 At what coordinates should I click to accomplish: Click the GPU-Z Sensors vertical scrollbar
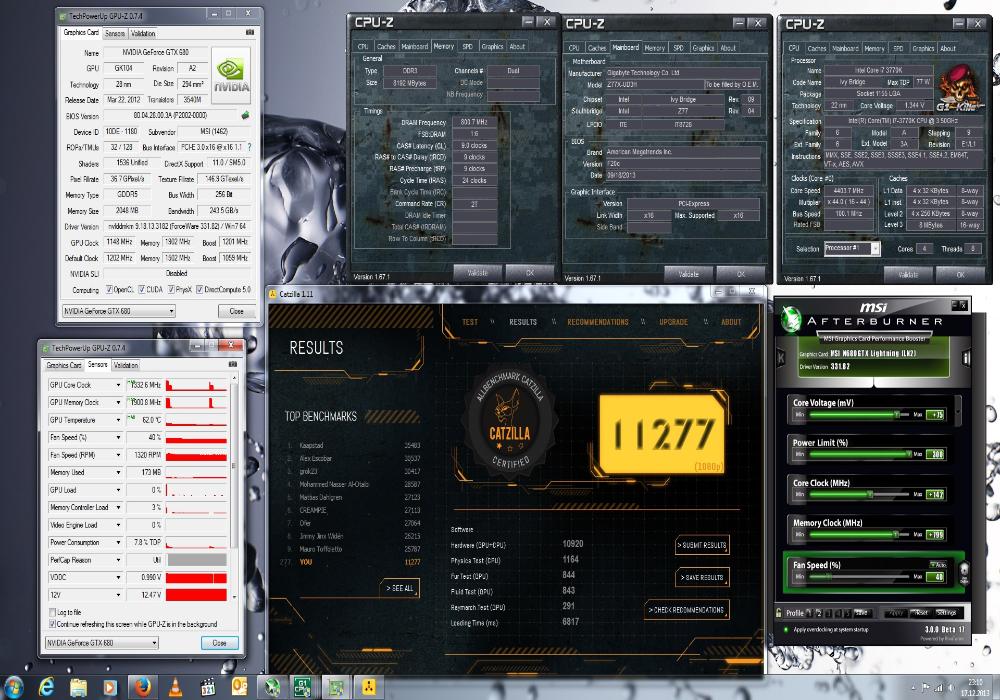click(233, 488)
